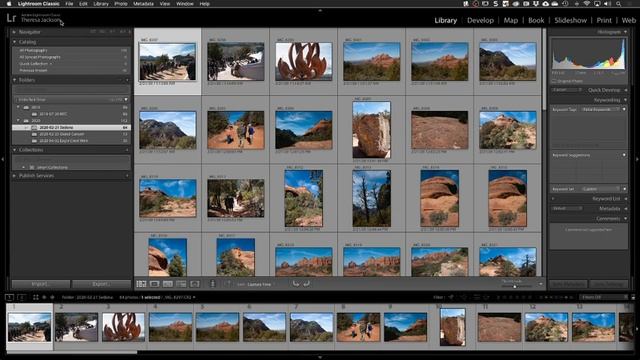Collapse the Keywording panel
This screenshot has height=360, width=640.
coord(625,100)
